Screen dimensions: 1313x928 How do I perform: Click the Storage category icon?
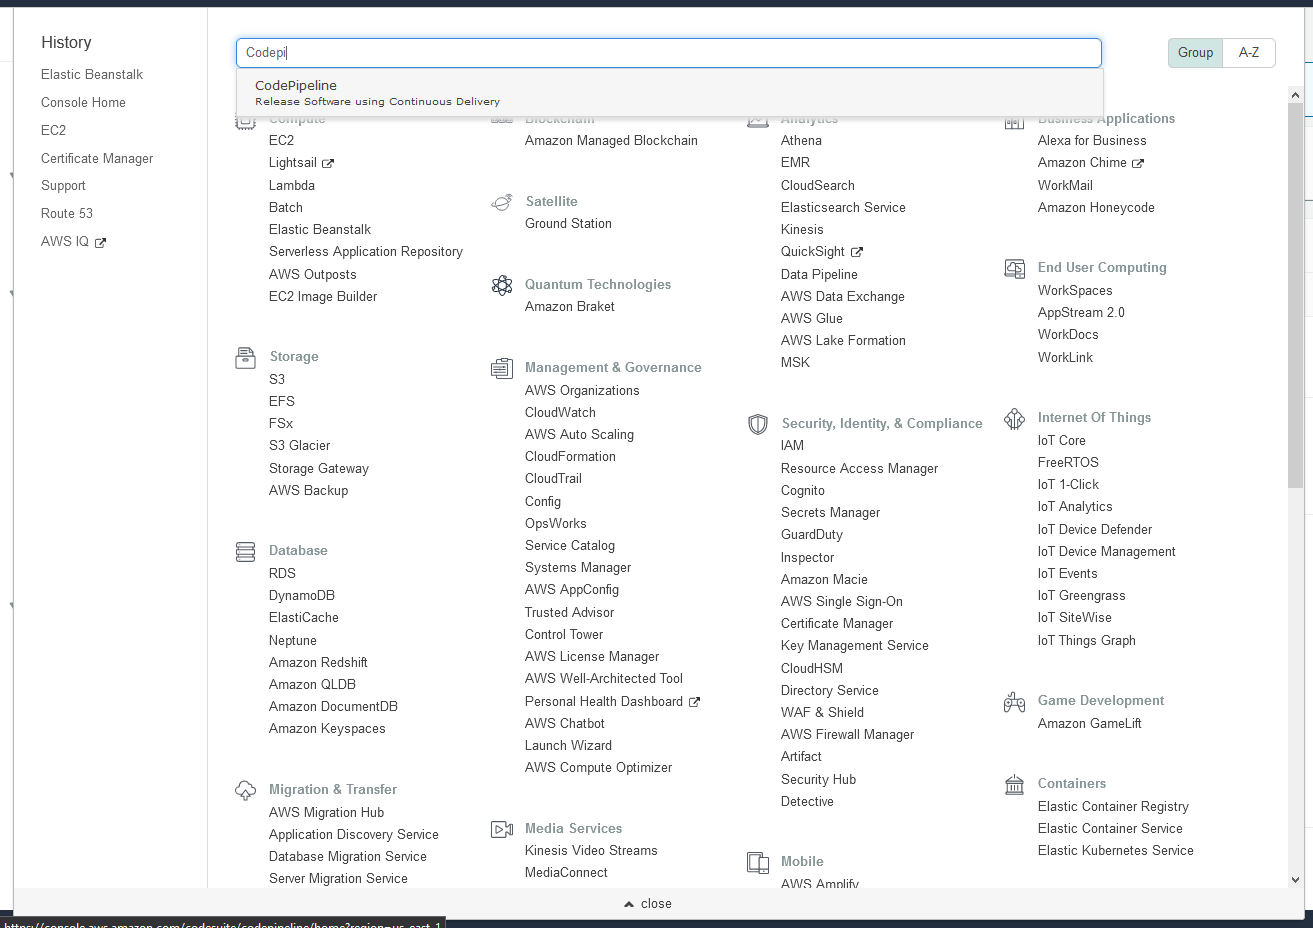point(245,357)
